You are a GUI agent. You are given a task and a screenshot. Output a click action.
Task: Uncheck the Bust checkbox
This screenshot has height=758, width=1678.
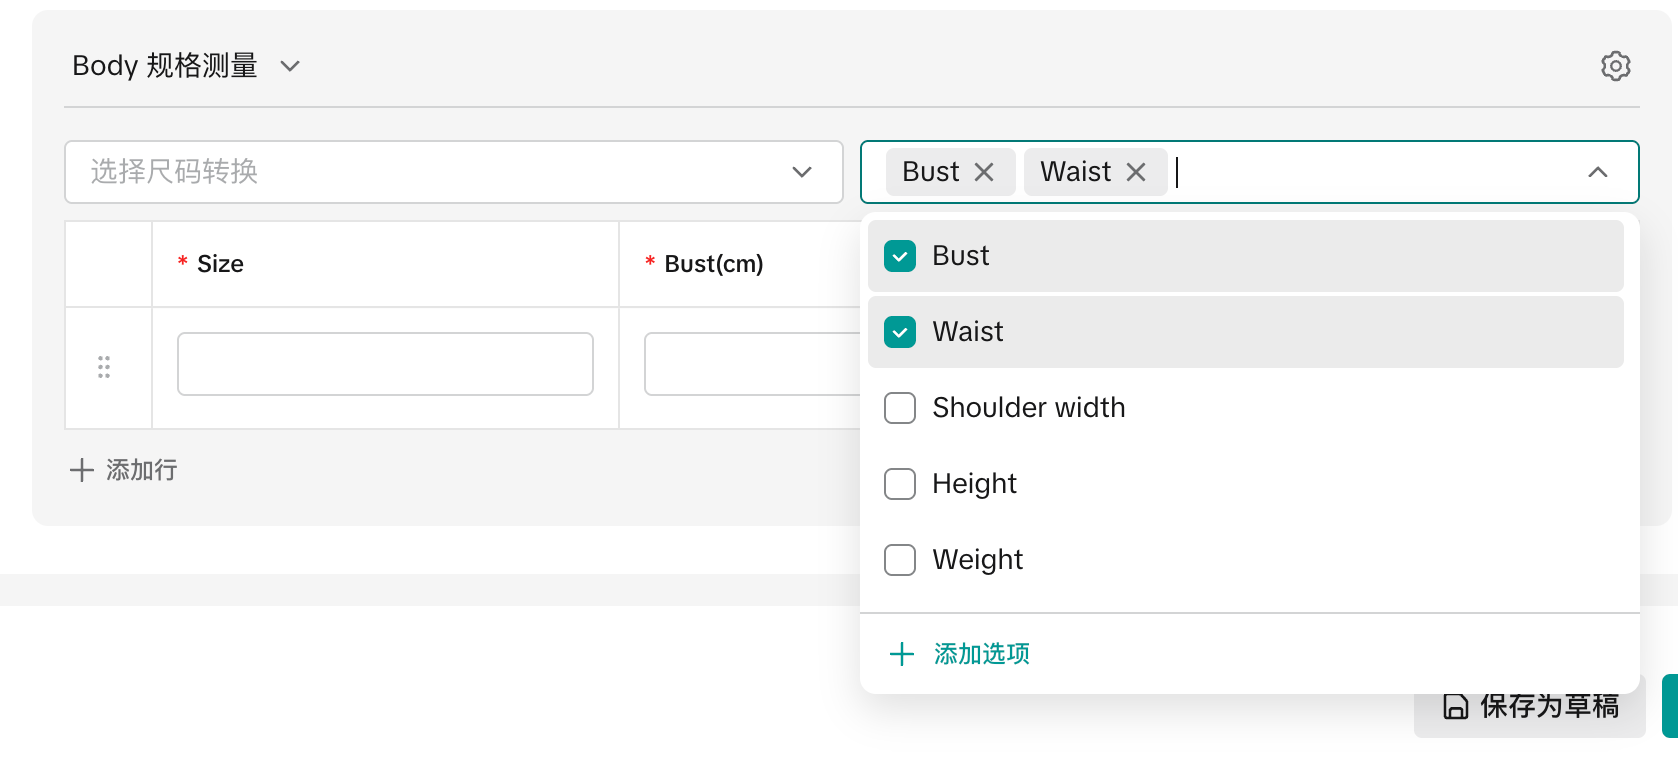tap(900, 256)
